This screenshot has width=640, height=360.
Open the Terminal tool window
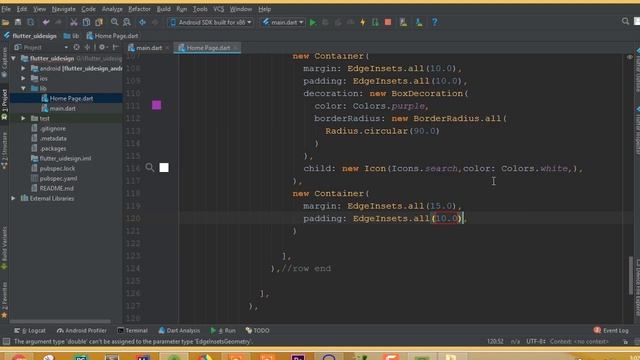pyautogui.click(x=132, y=330)
